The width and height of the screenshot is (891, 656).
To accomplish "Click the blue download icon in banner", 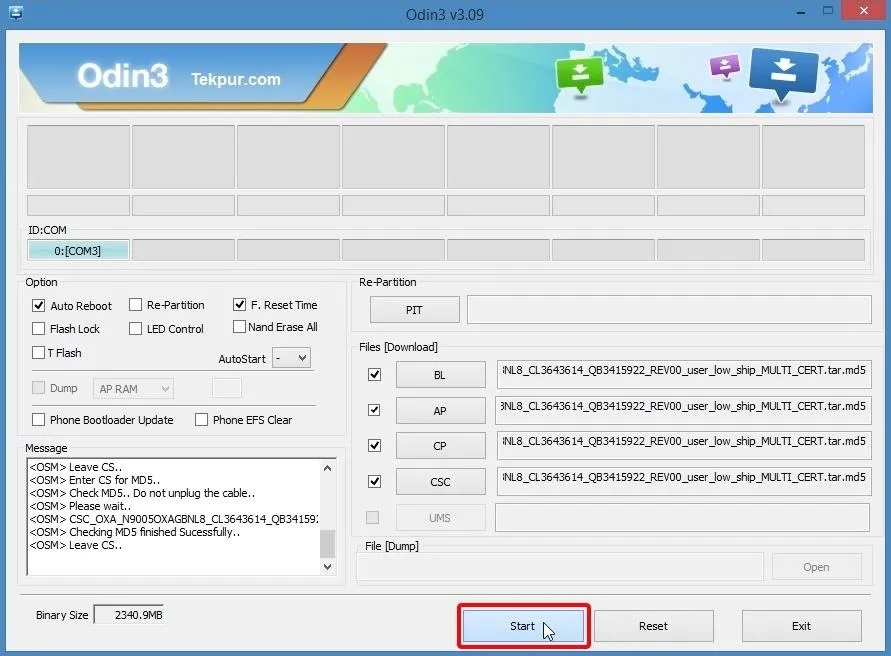I will tap(784, 72).
